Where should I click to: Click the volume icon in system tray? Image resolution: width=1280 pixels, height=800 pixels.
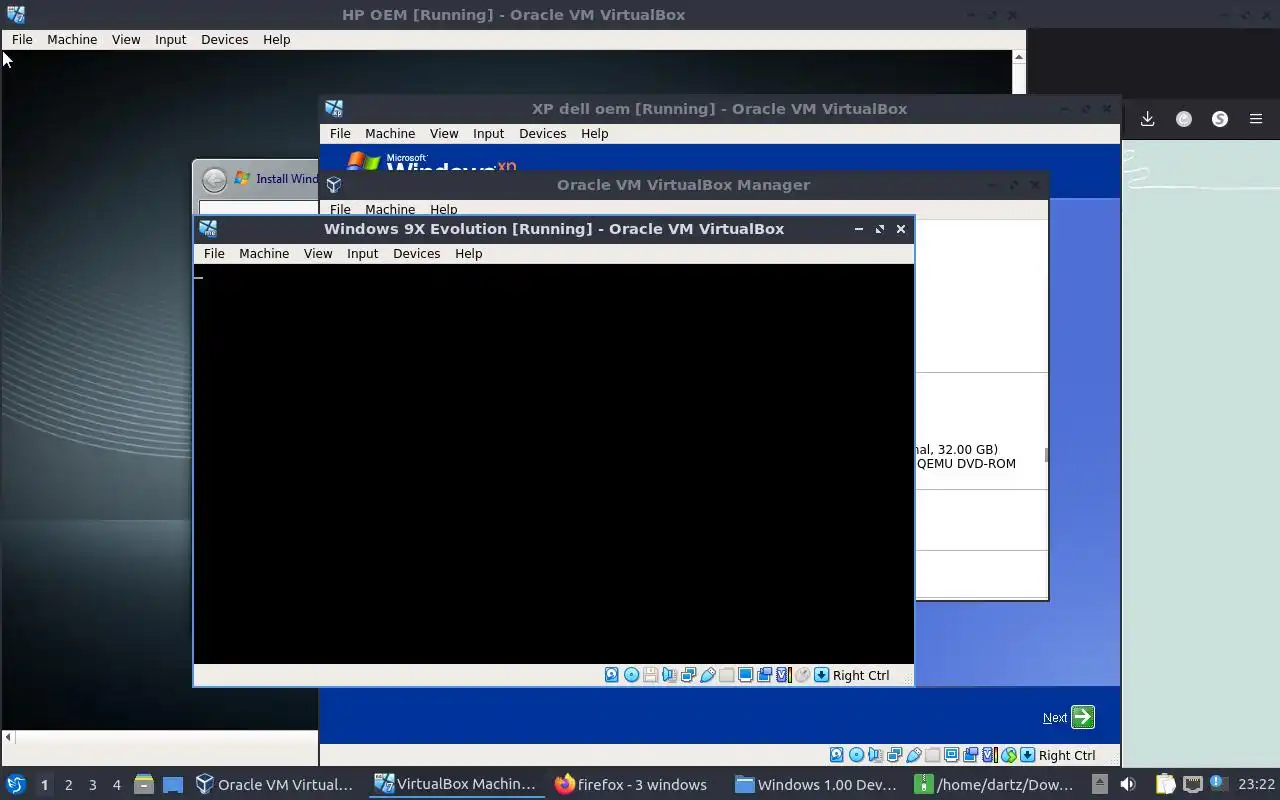[x=1127, y=784]
